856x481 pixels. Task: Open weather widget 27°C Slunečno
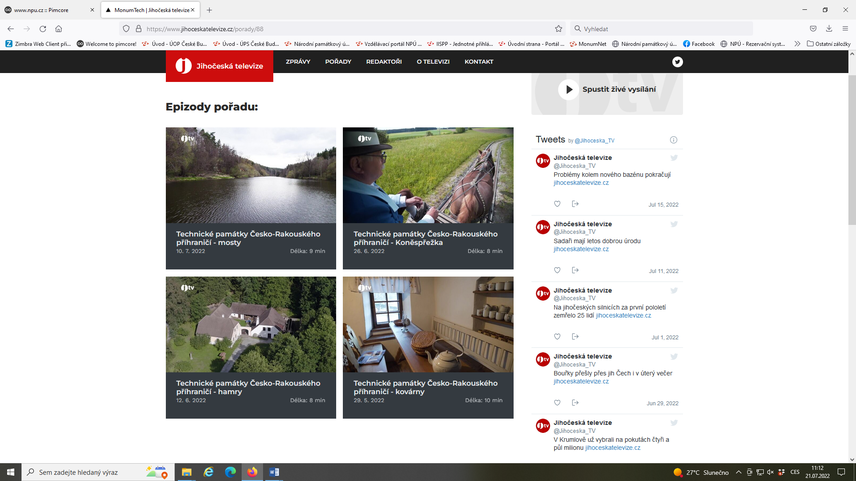pos(701,472)
